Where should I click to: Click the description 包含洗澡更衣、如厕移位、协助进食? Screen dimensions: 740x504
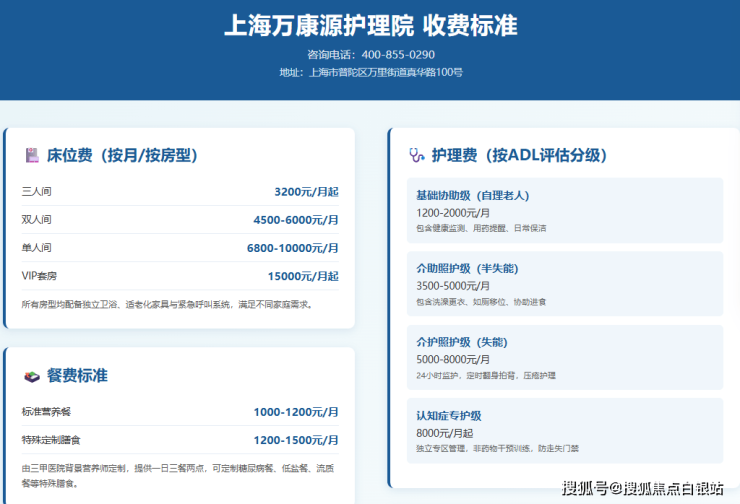(x=481, y=302)
